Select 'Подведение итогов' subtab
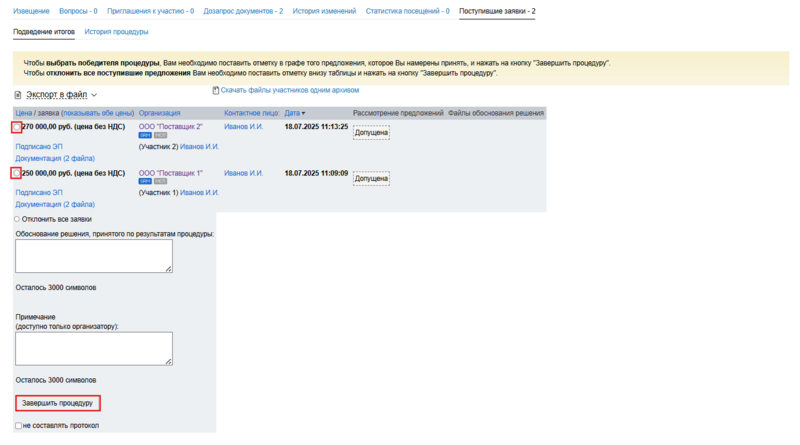Screen dimensions: 800x445 coord(44,32)
